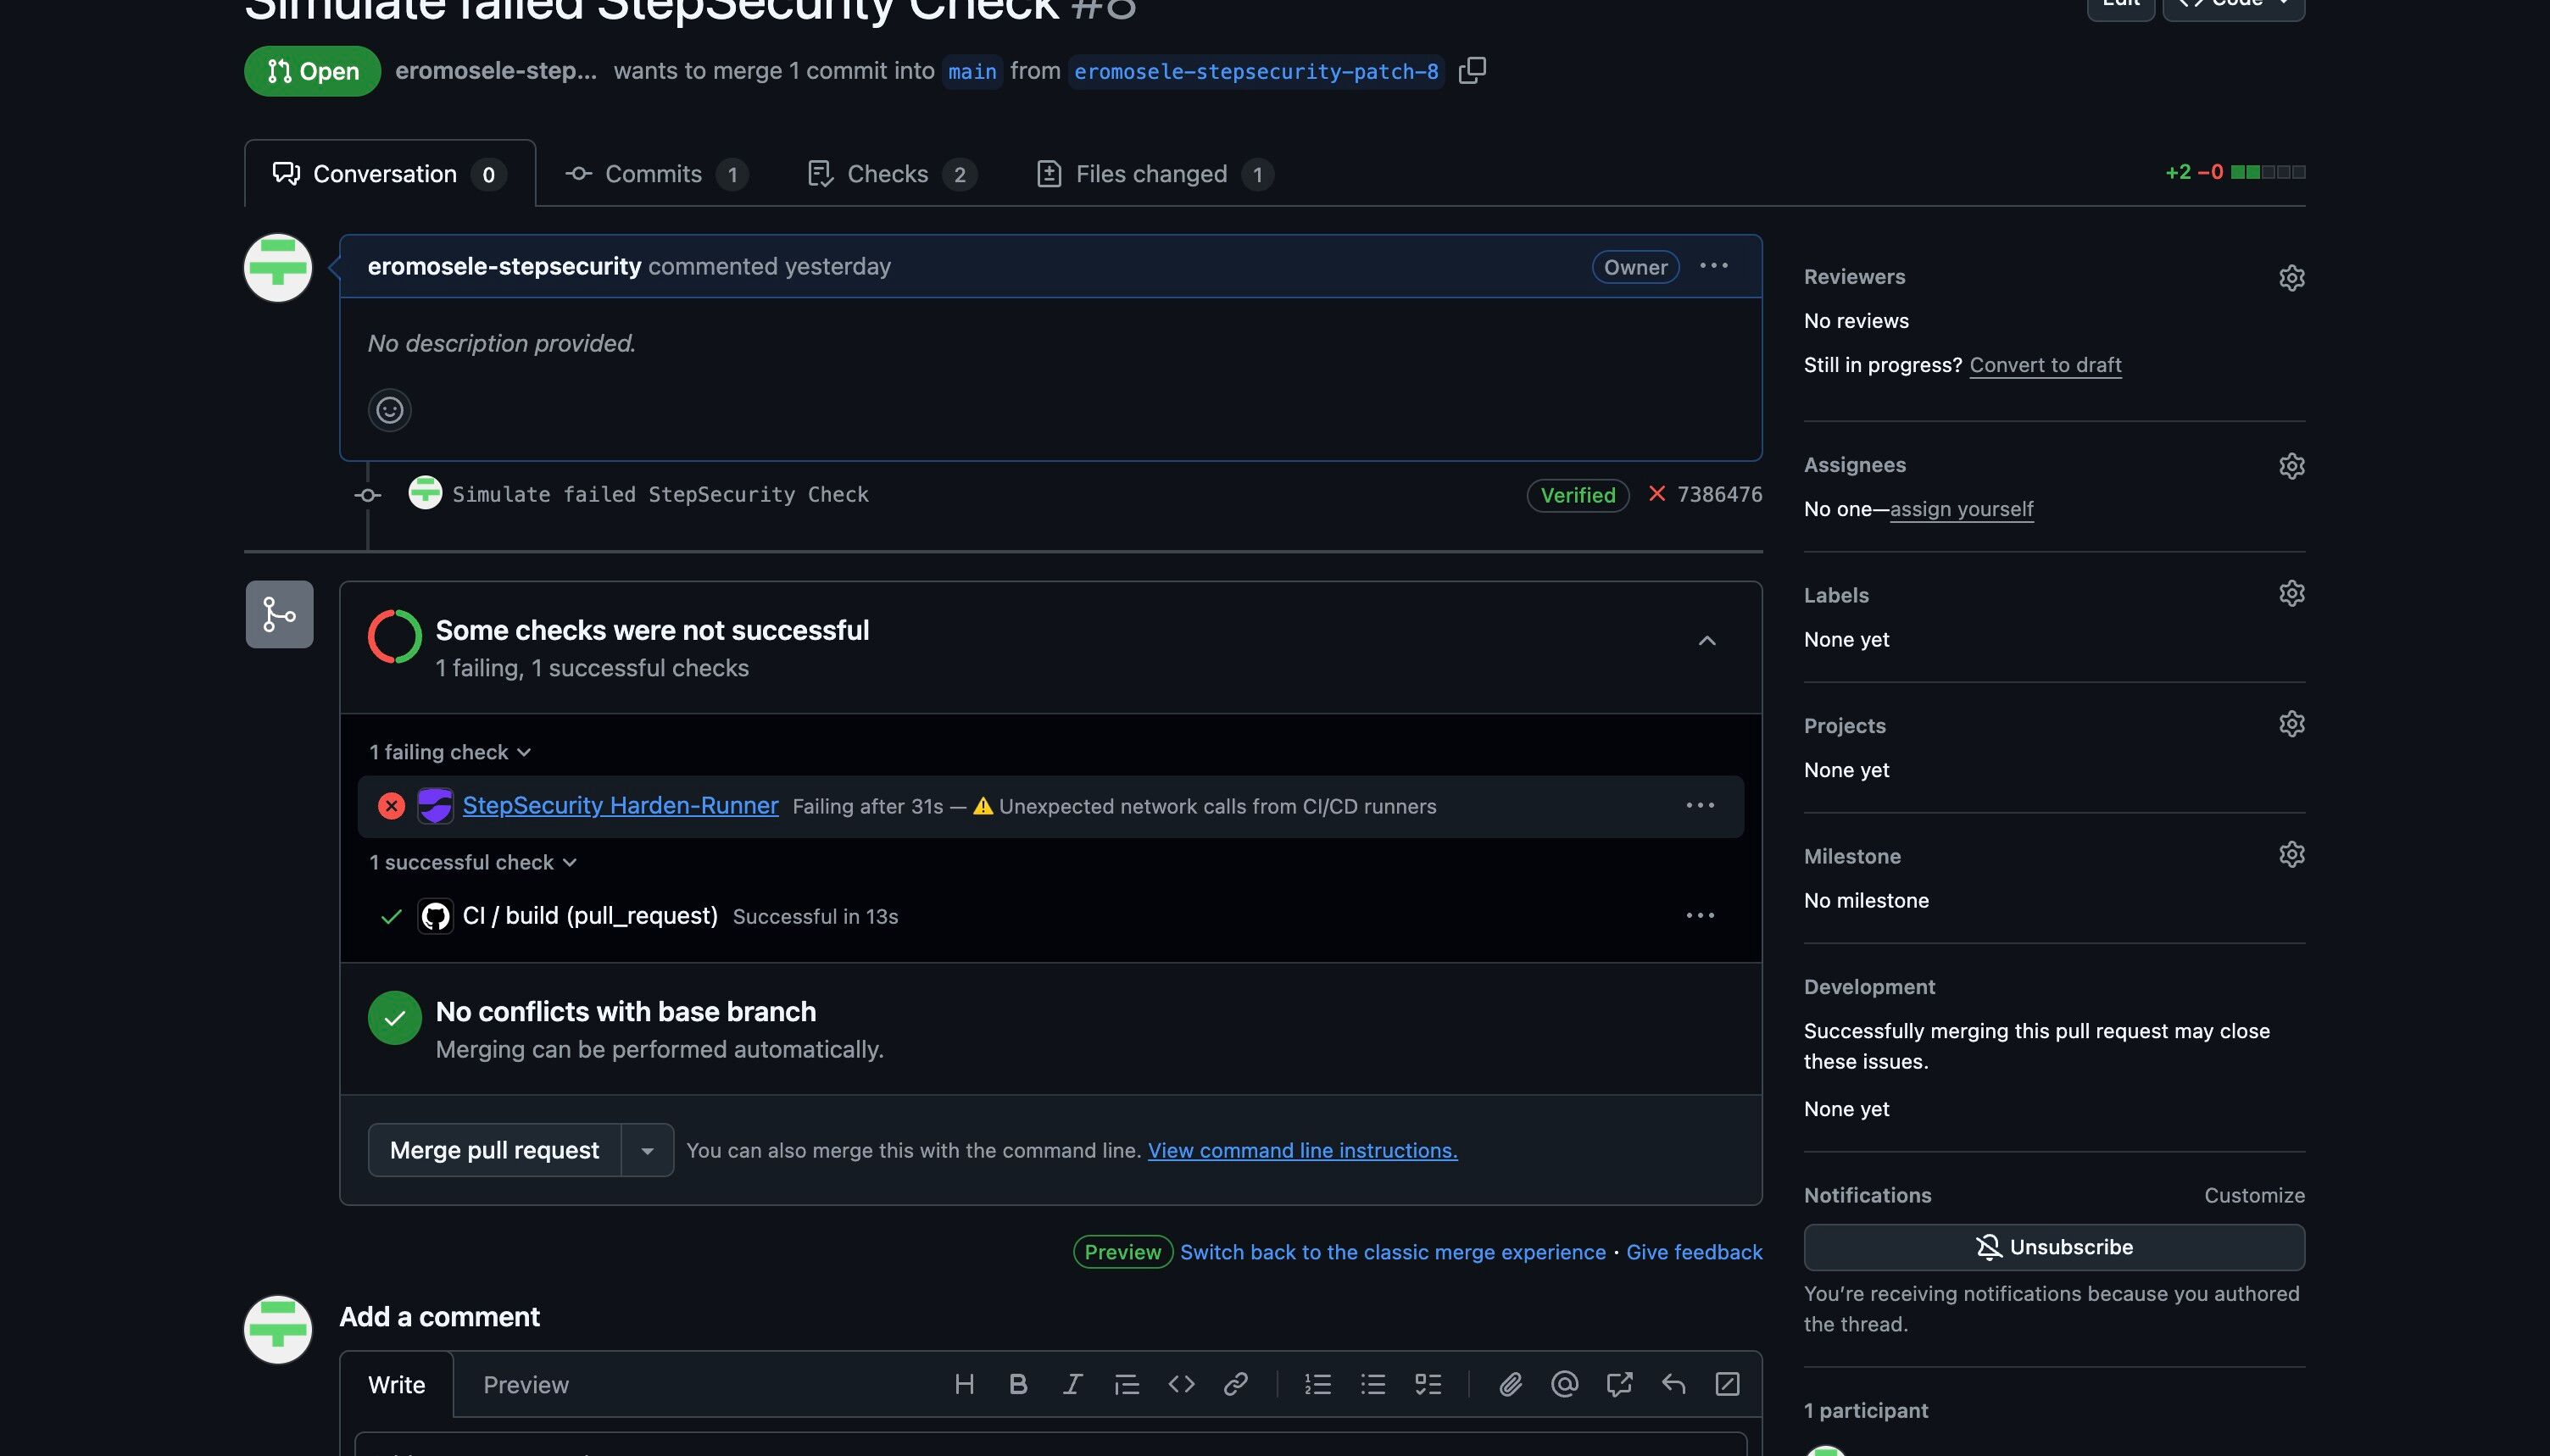2550x1456 pixels.
Task: Apply bold formatting in the comment editor
Action: [1018, 1384]
